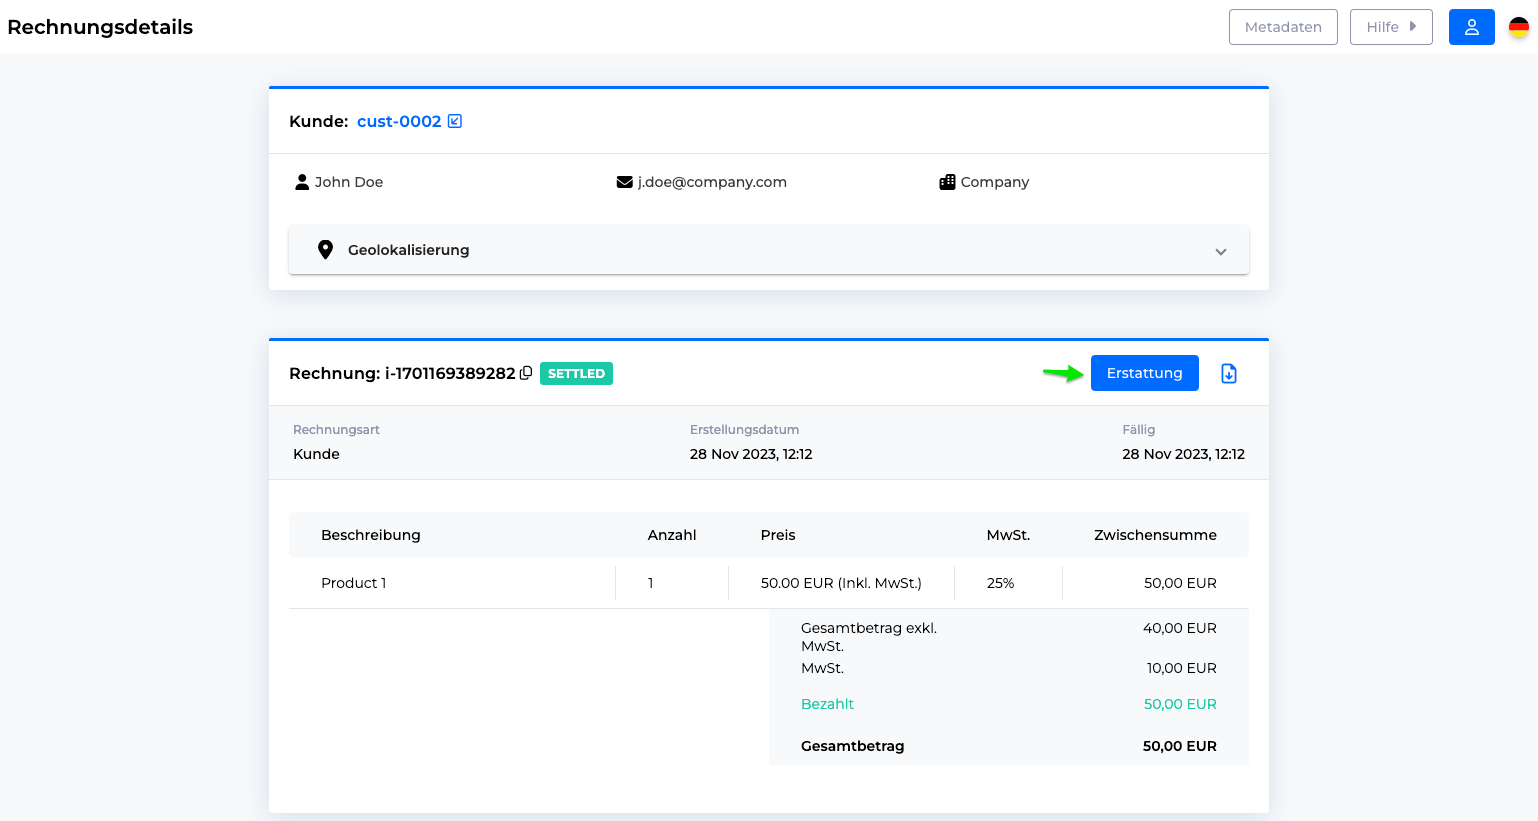1538x821 pixels.
Task: Download invoice PDF icon
Action: (x=1229, y=373)
